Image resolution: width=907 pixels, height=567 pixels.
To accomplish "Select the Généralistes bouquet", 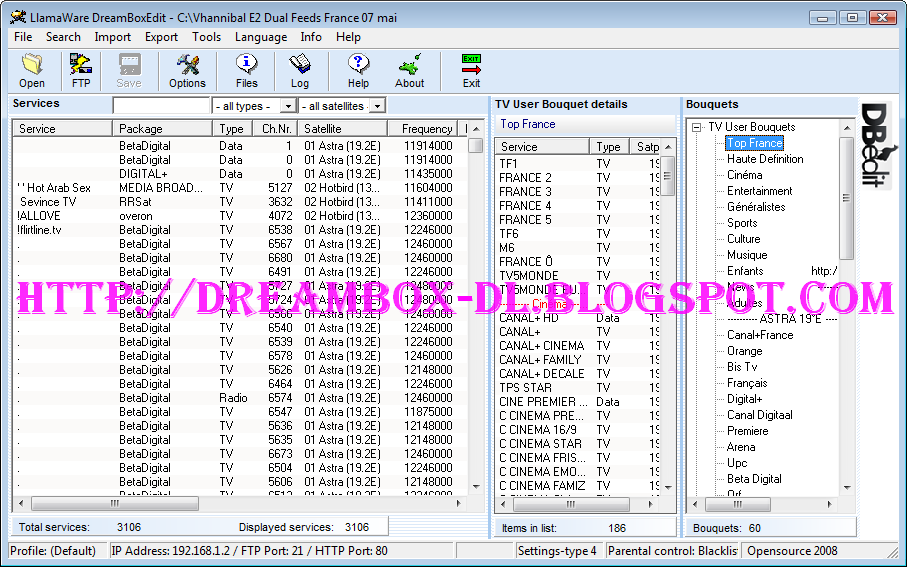I will point(756,207).
